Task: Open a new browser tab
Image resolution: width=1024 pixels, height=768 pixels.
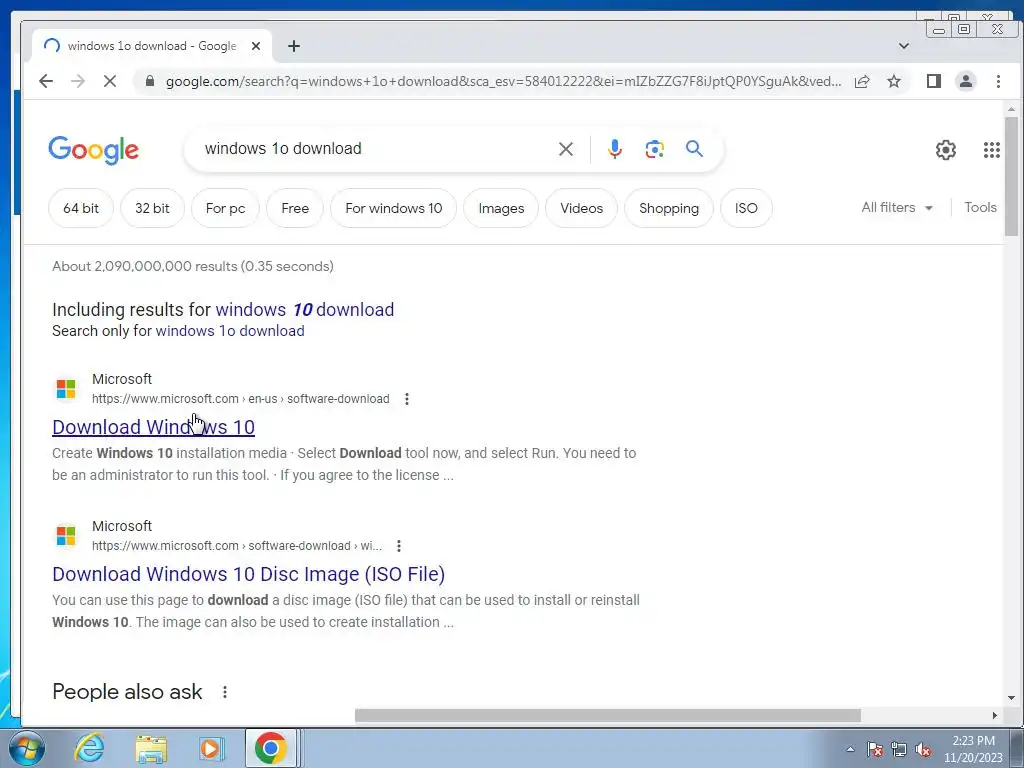Action: click(294, 46)
